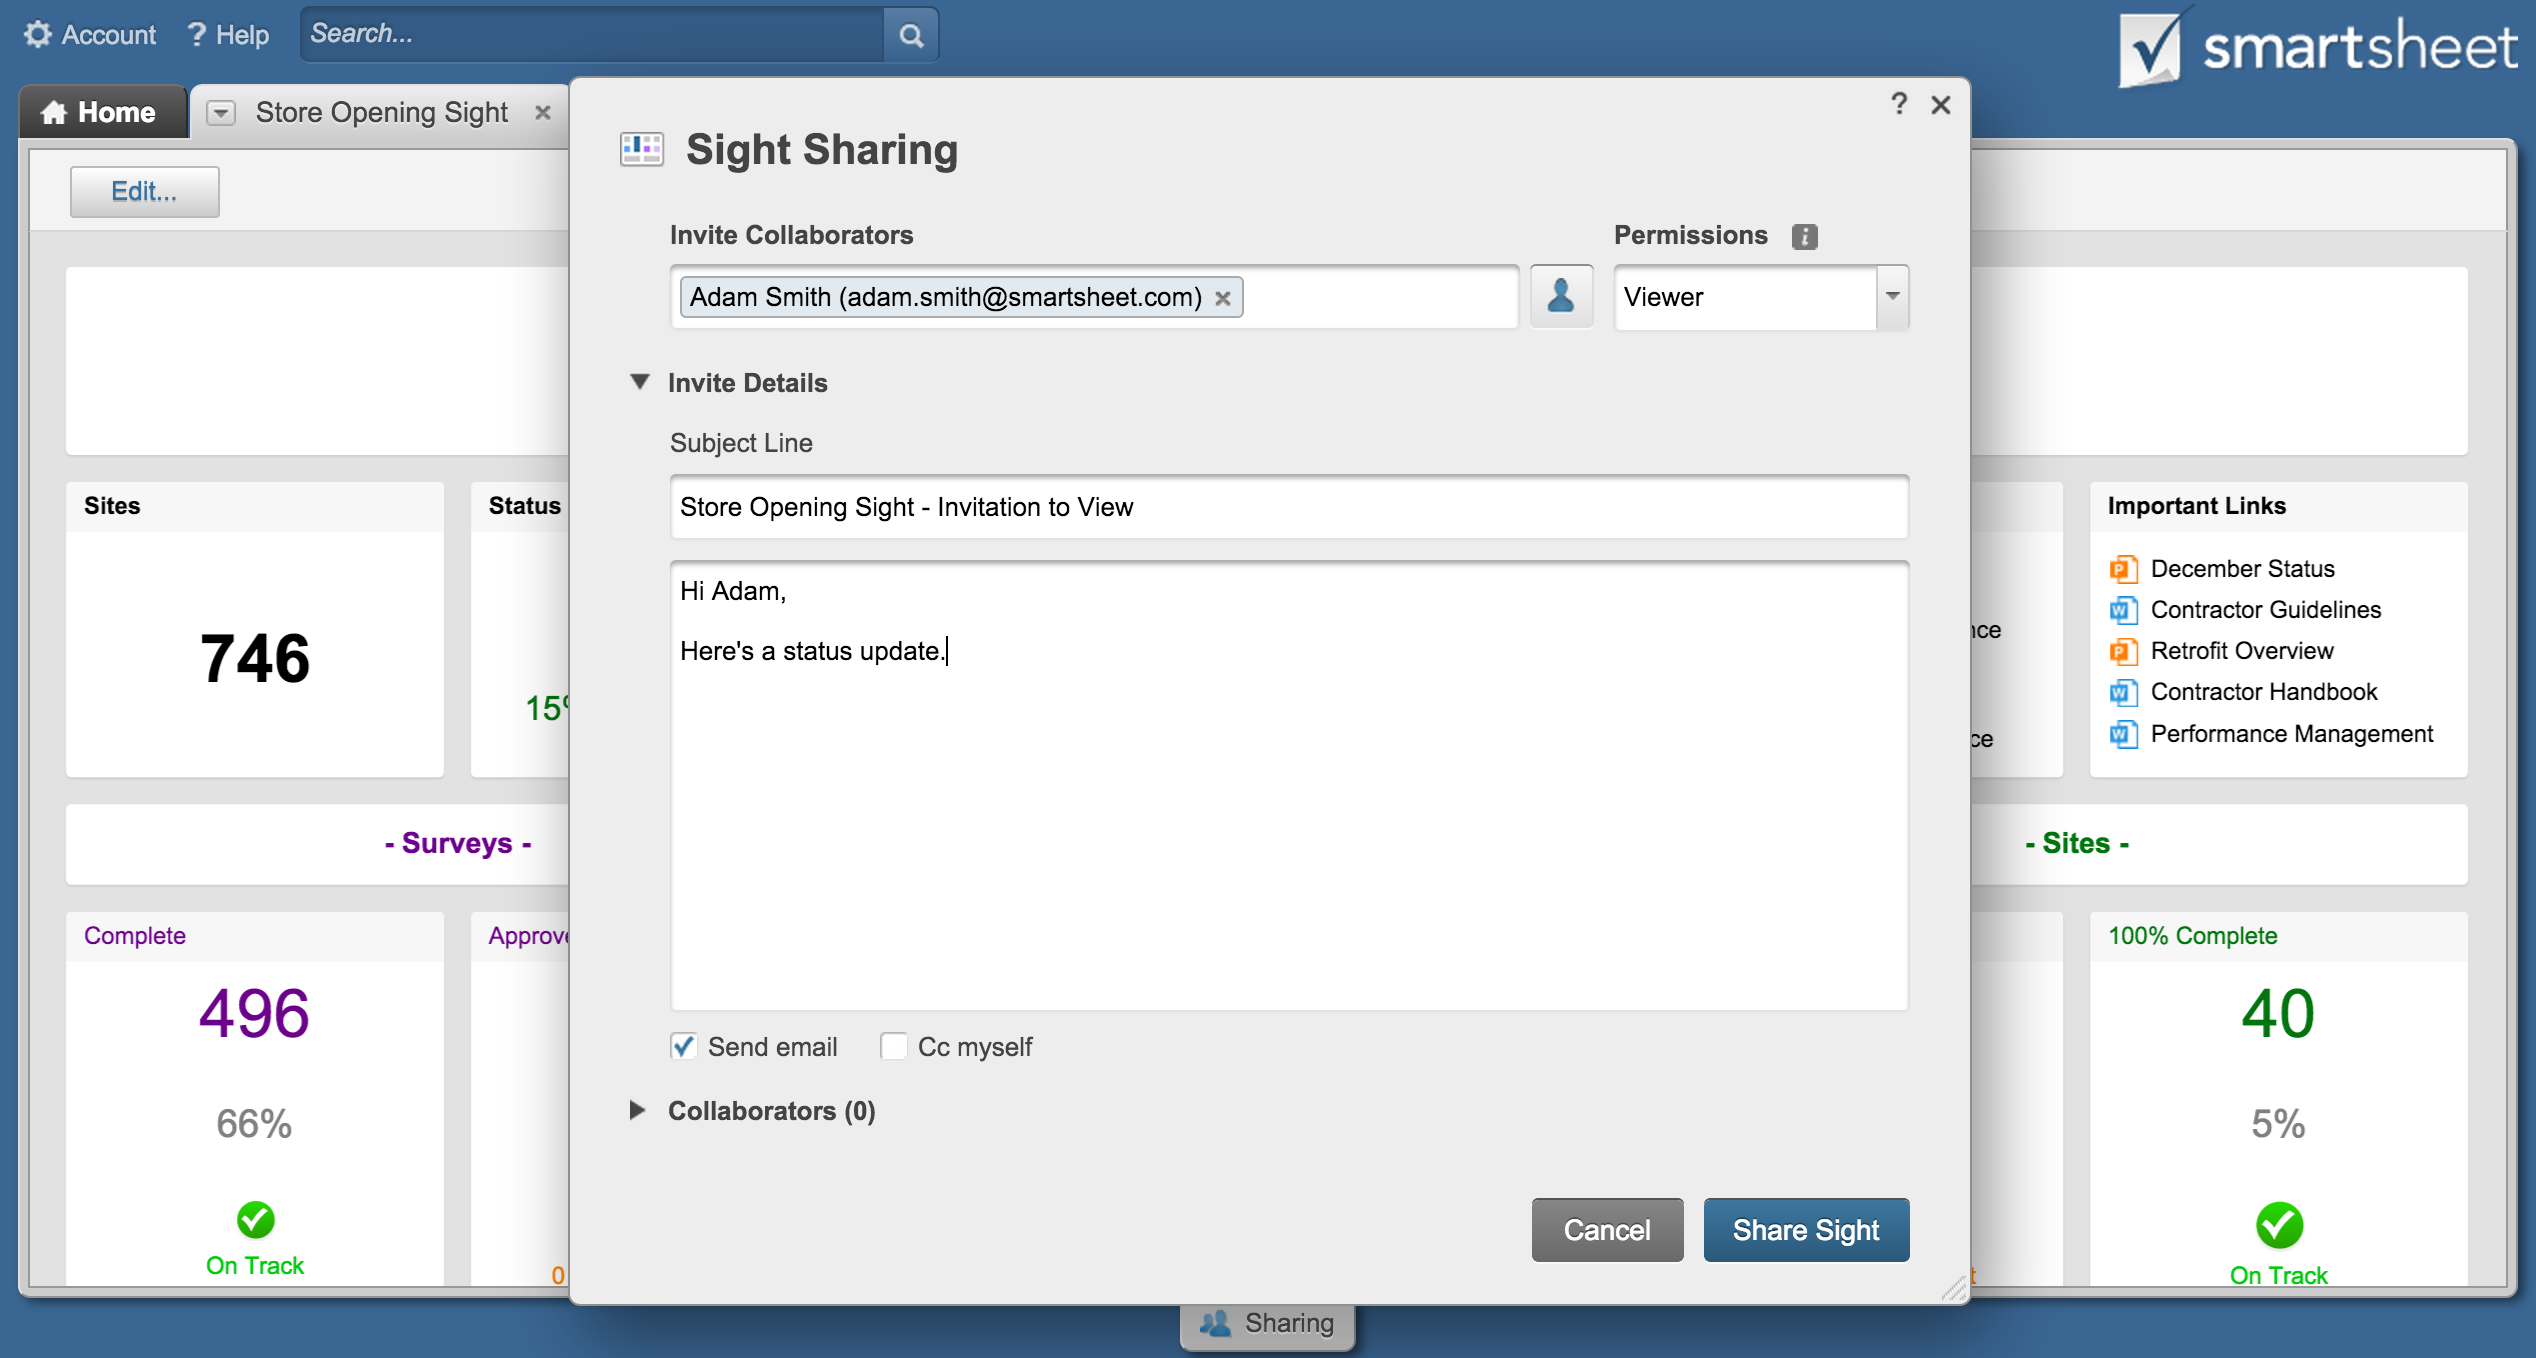
Task: Close the Store Opening Sight tab
Action: coord(543,113)
